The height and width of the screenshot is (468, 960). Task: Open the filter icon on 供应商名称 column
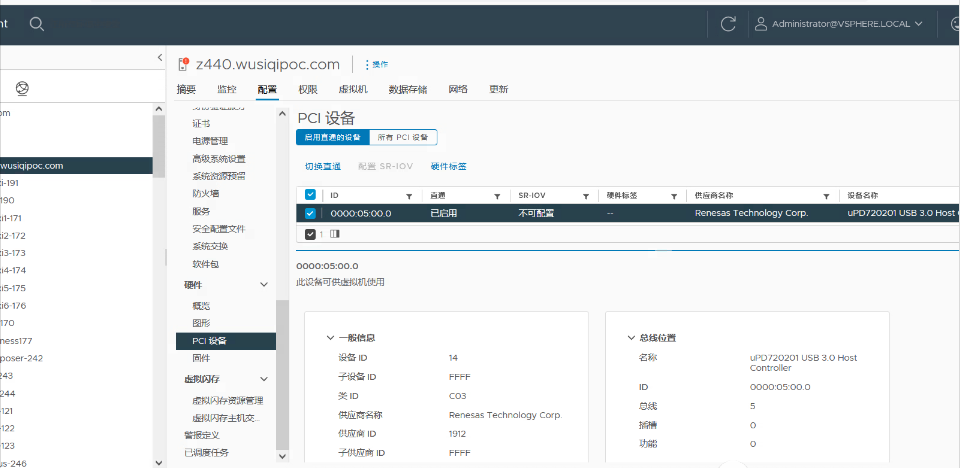(x=827, y=196)
